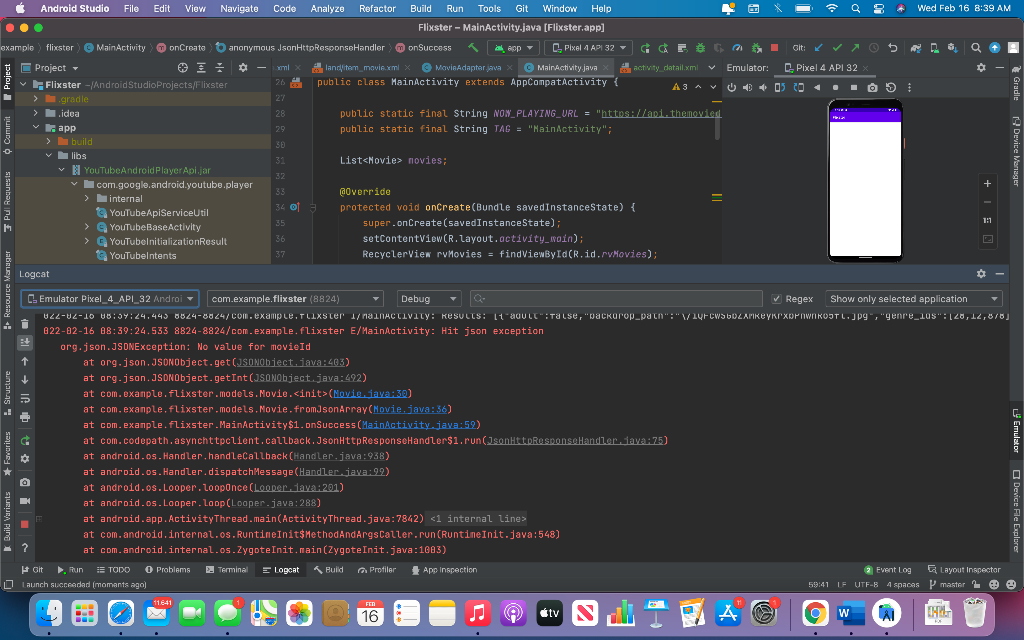The image size is (1024, 640).
Task: Open the Build menu
Action: point(421,8)
